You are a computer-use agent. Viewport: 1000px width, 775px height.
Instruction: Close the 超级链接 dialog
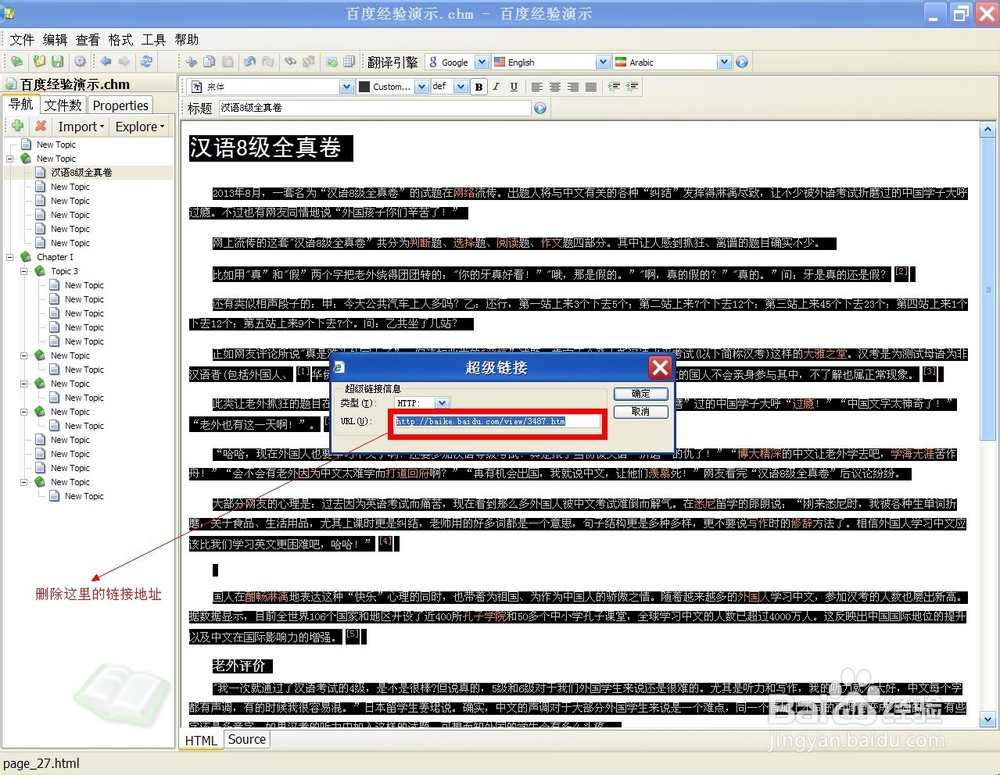[x=660, y=367]
